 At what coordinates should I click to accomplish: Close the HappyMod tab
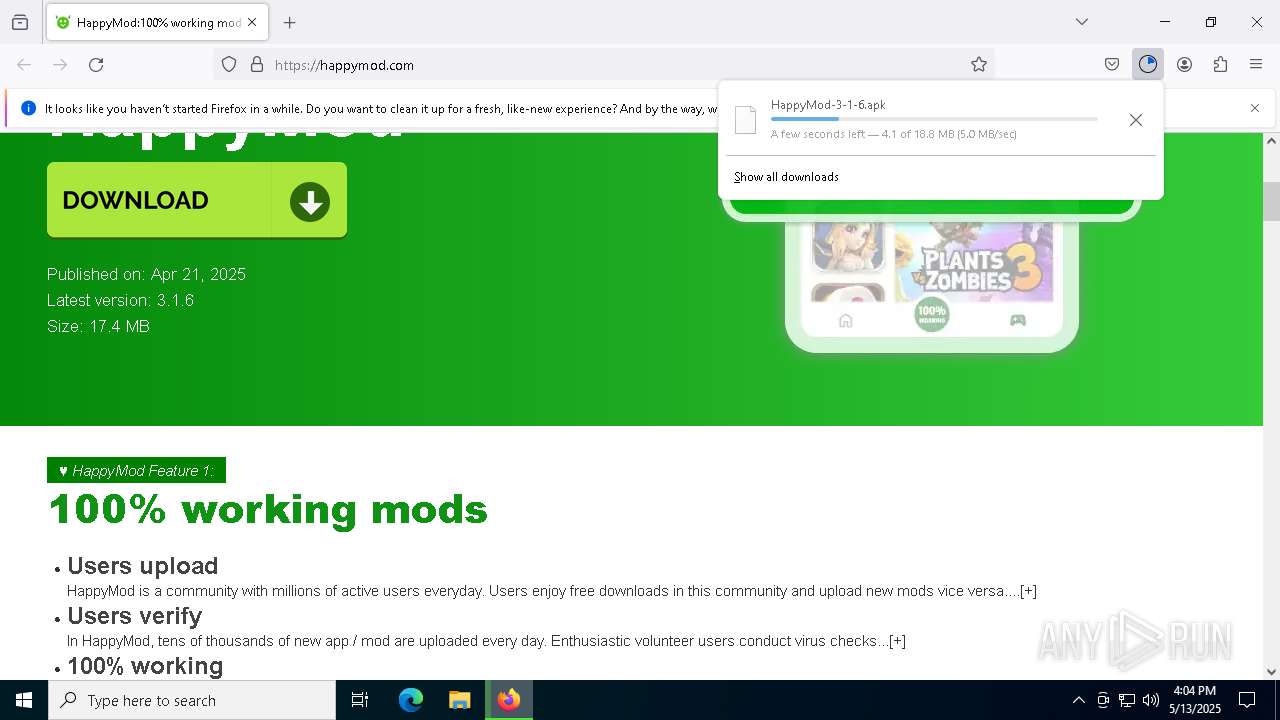coord(252,22)
